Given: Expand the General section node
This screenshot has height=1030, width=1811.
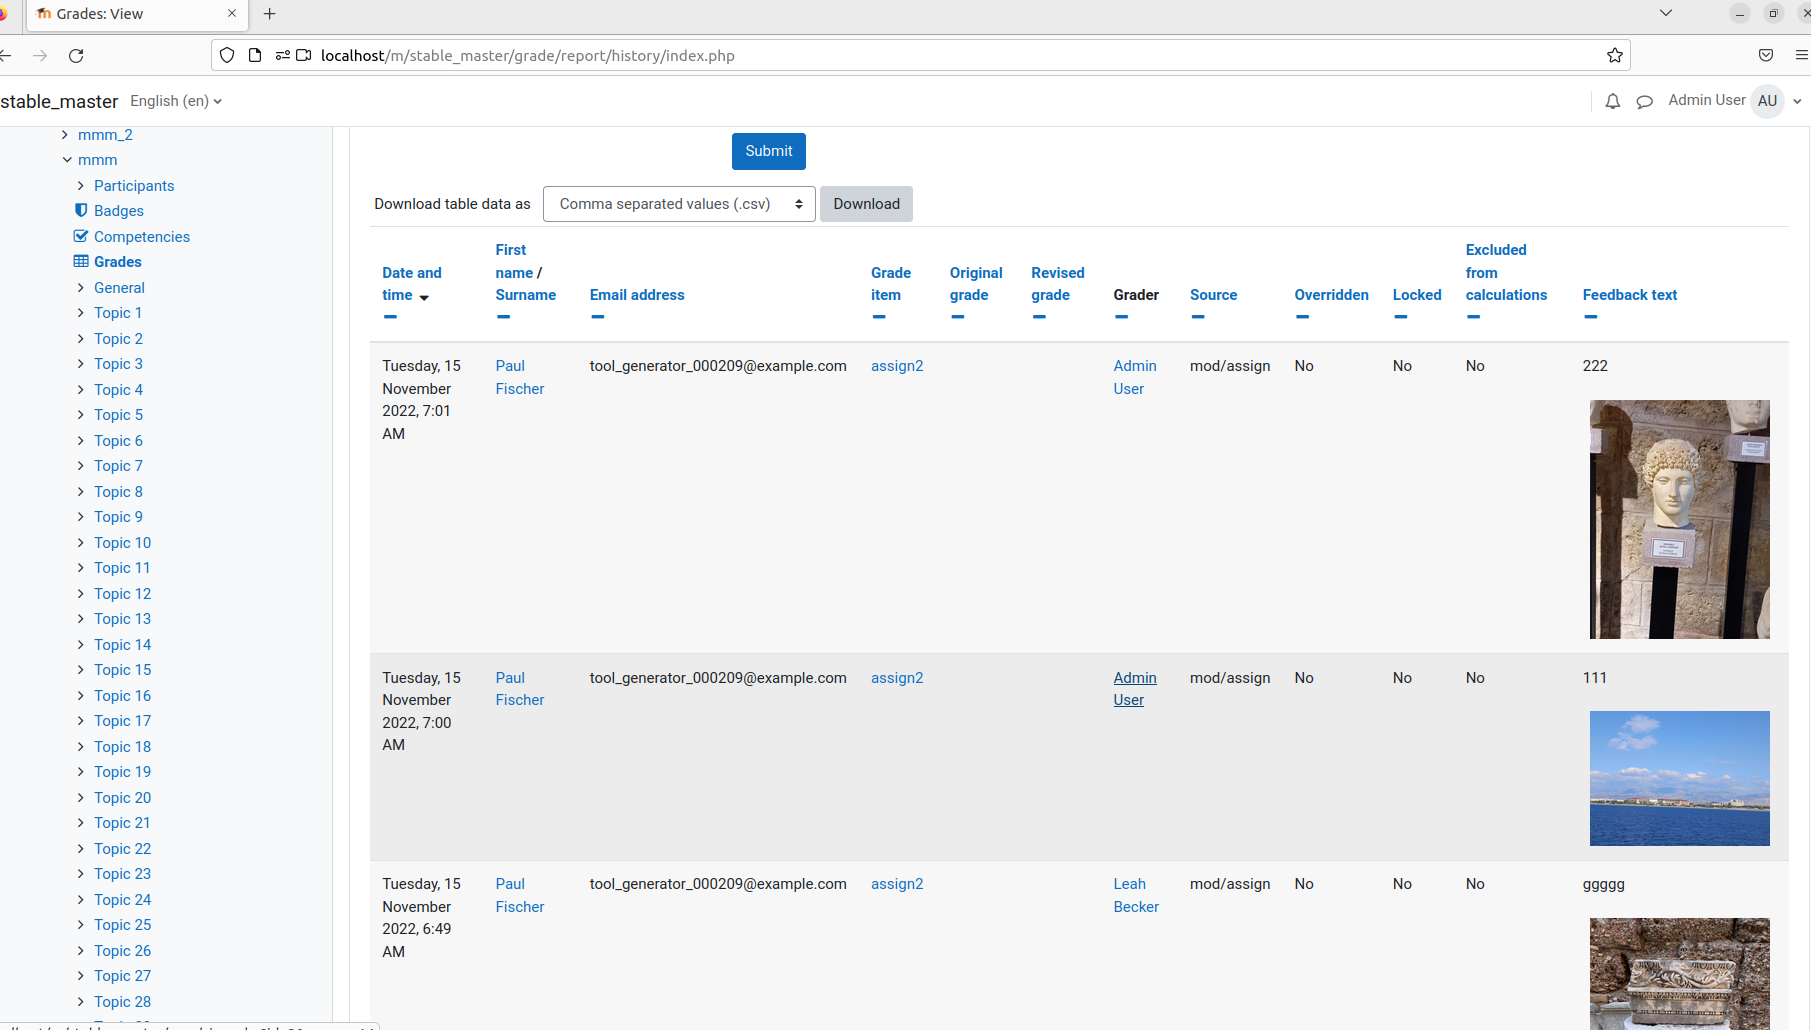Looking at the screenshot, I should [x=81, y=287].
